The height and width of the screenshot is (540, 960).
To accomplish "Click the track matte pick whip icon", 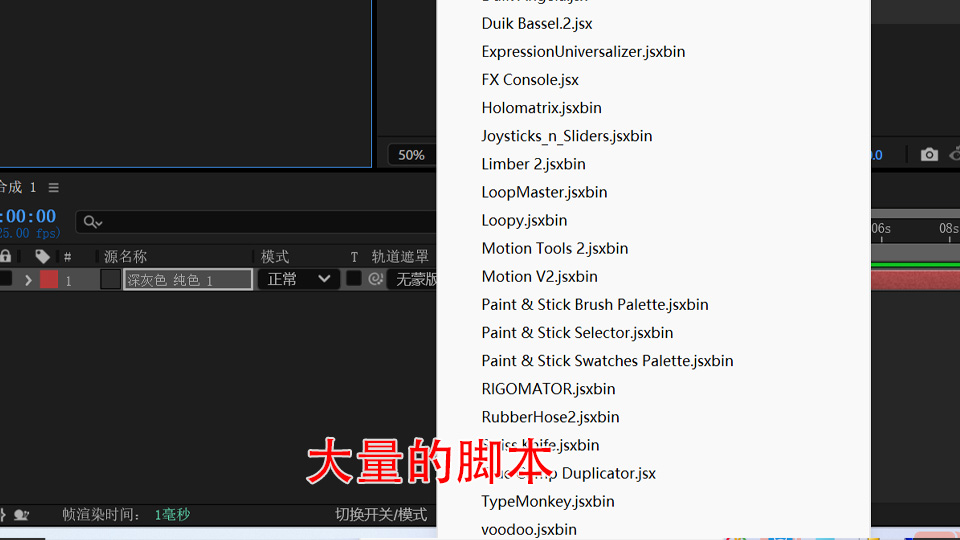I will tap(375, 279).
